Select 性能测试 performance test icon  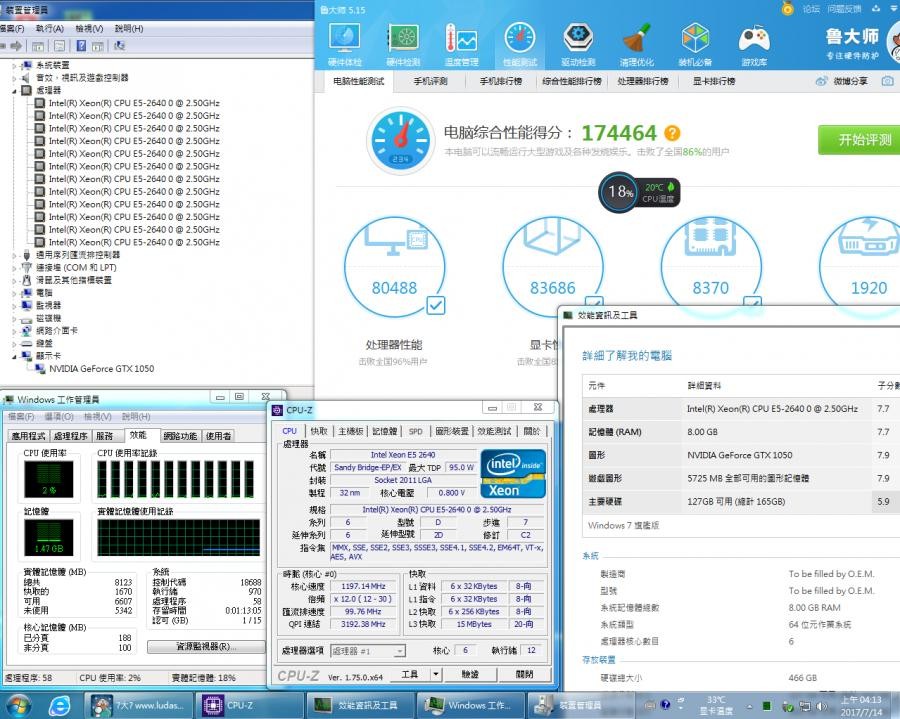pyautogui.click(x=520, y=45)
